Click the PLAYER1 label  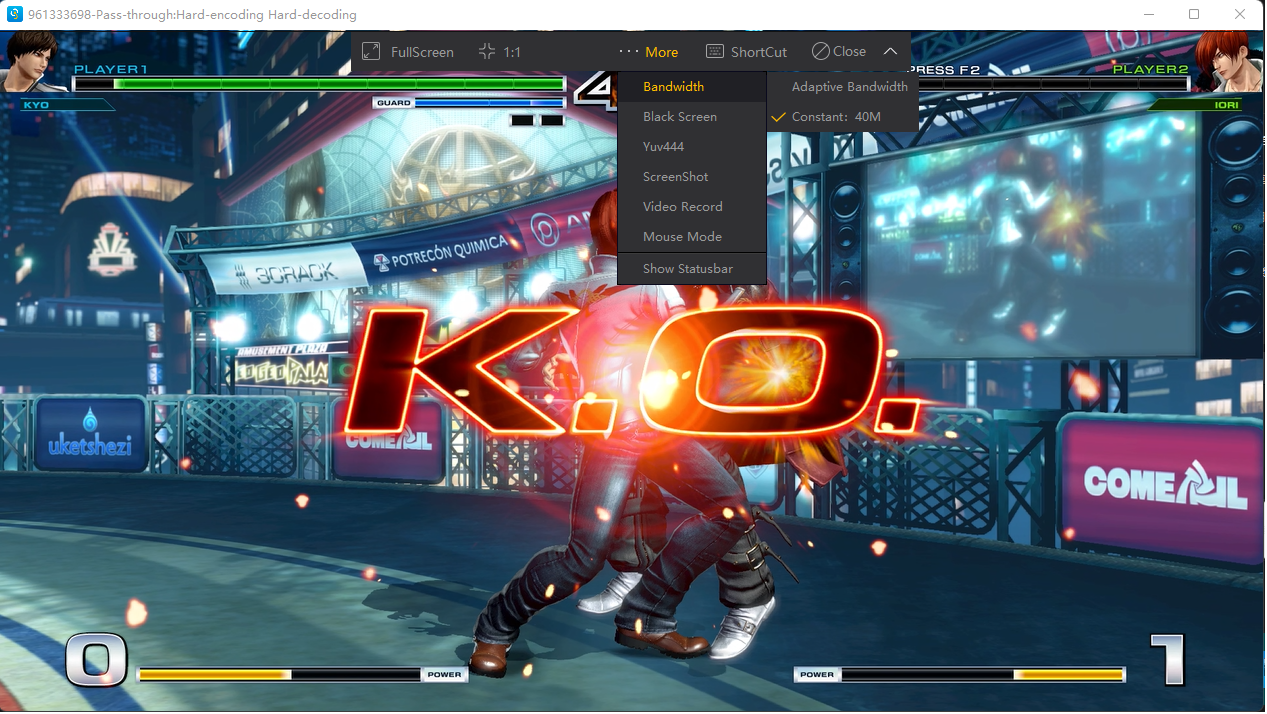click(111, 69)
